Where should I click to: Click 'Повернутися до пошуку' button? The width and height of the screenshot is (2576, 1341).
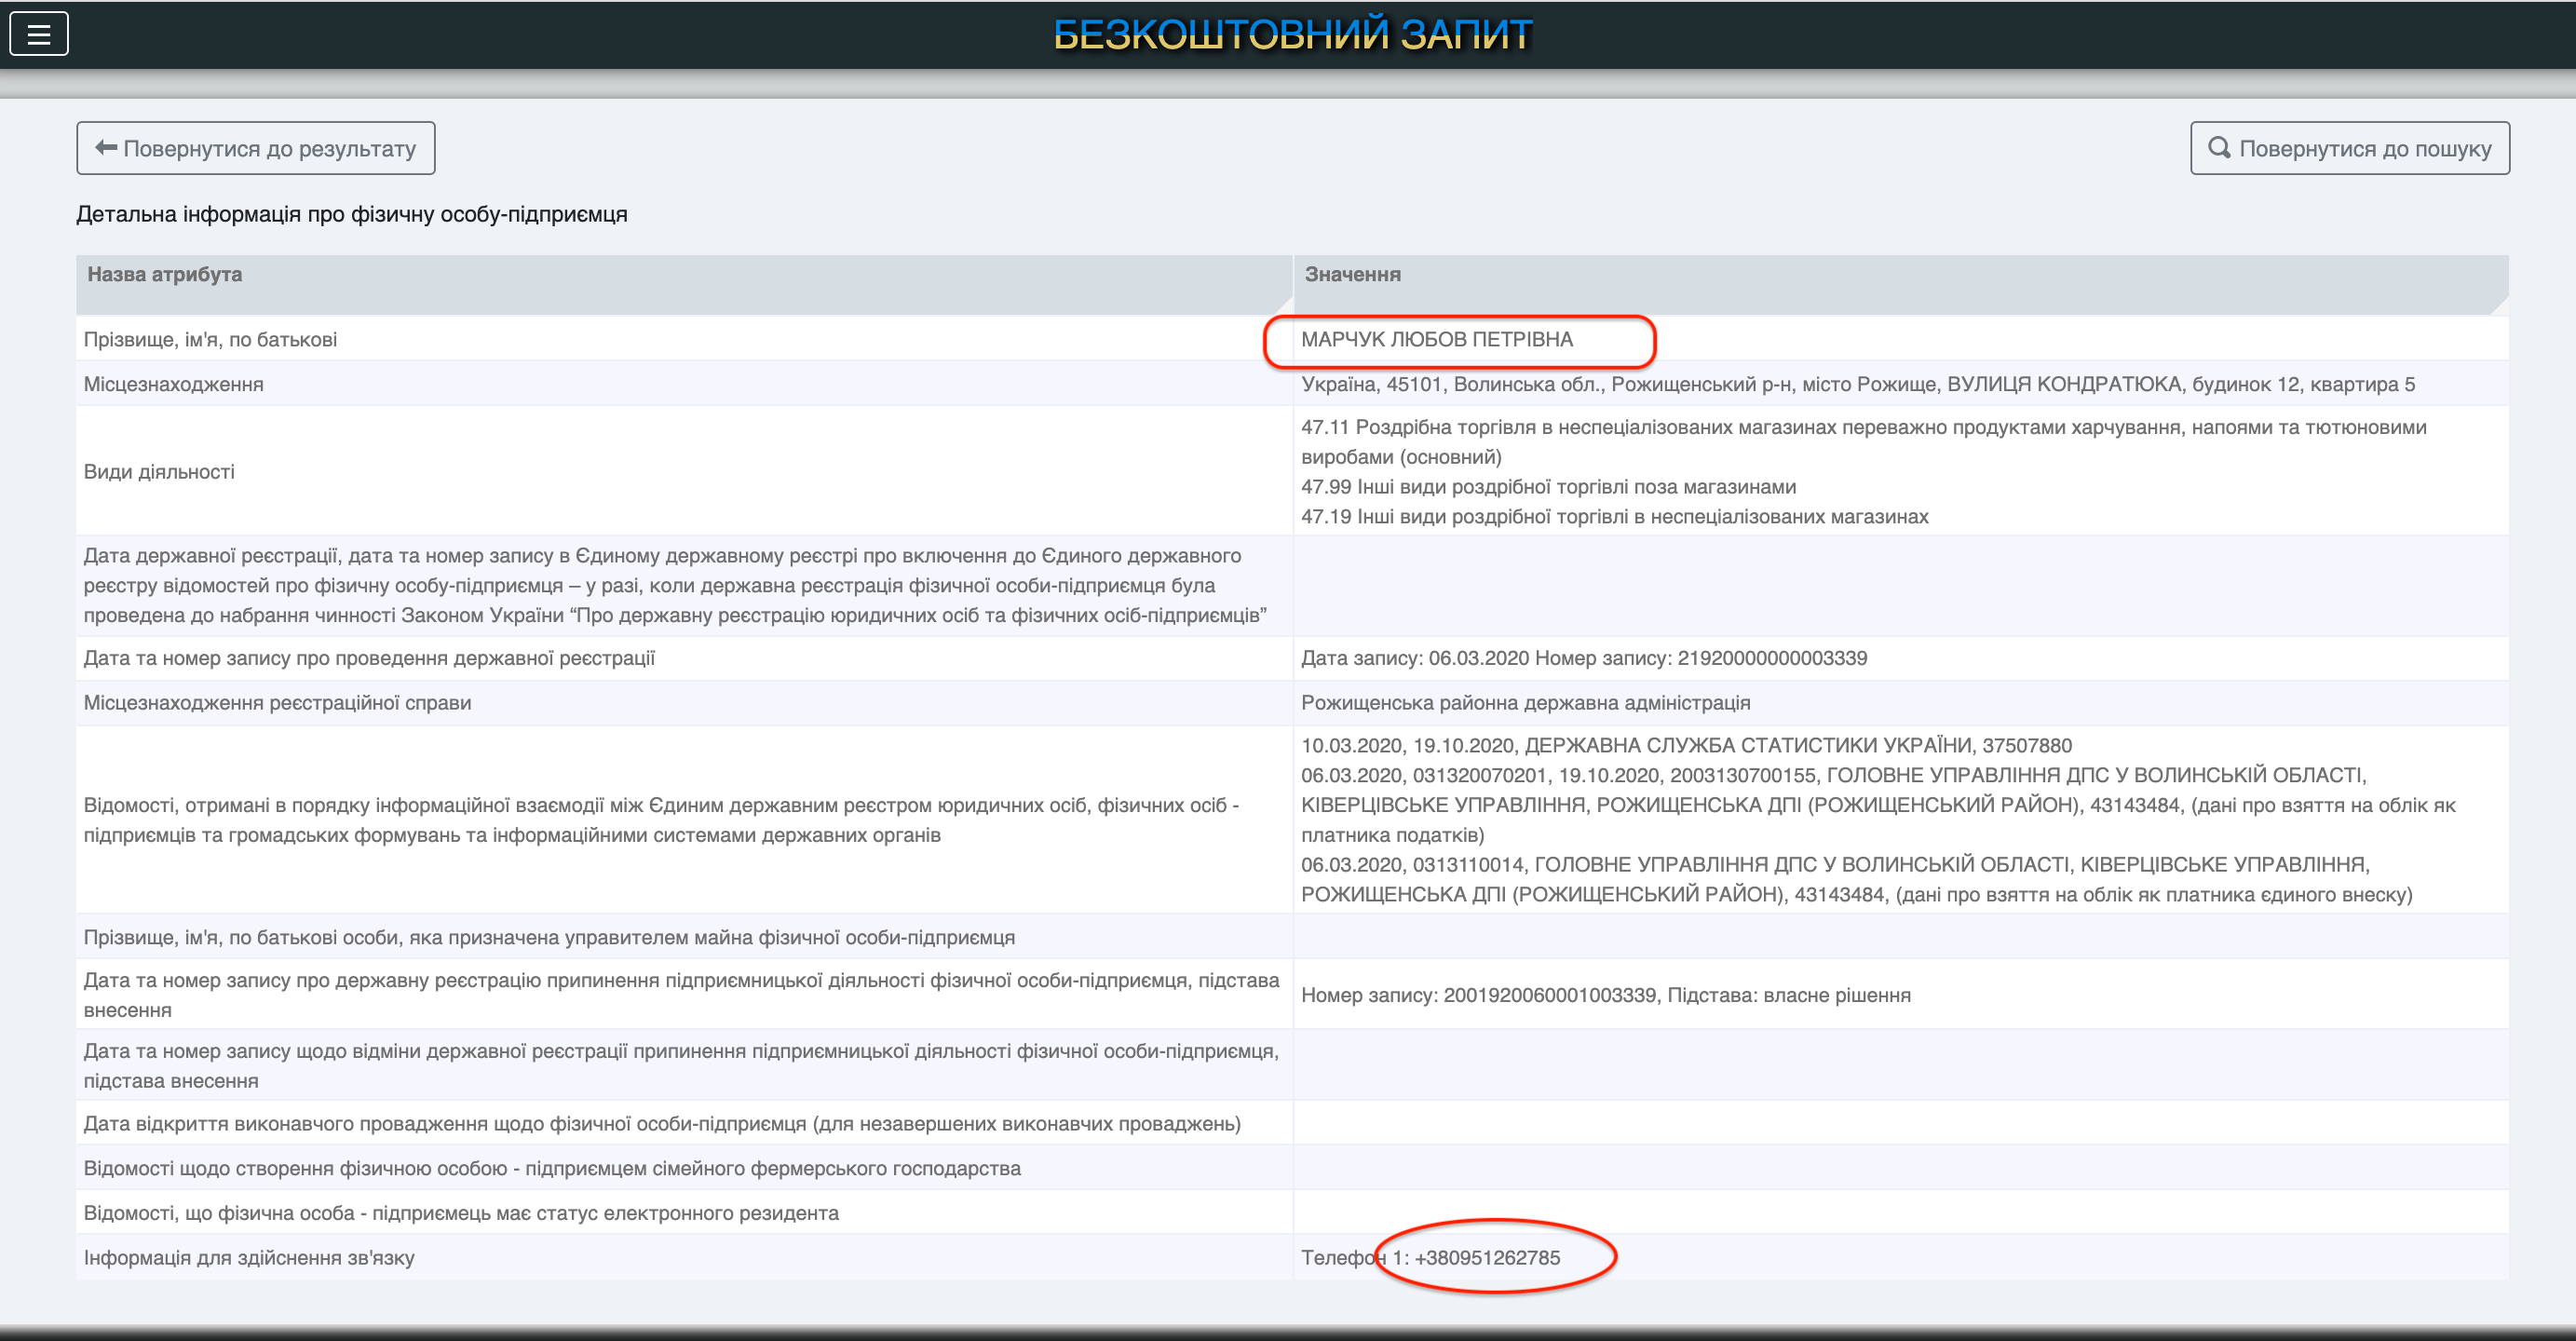click(2349, 148)
